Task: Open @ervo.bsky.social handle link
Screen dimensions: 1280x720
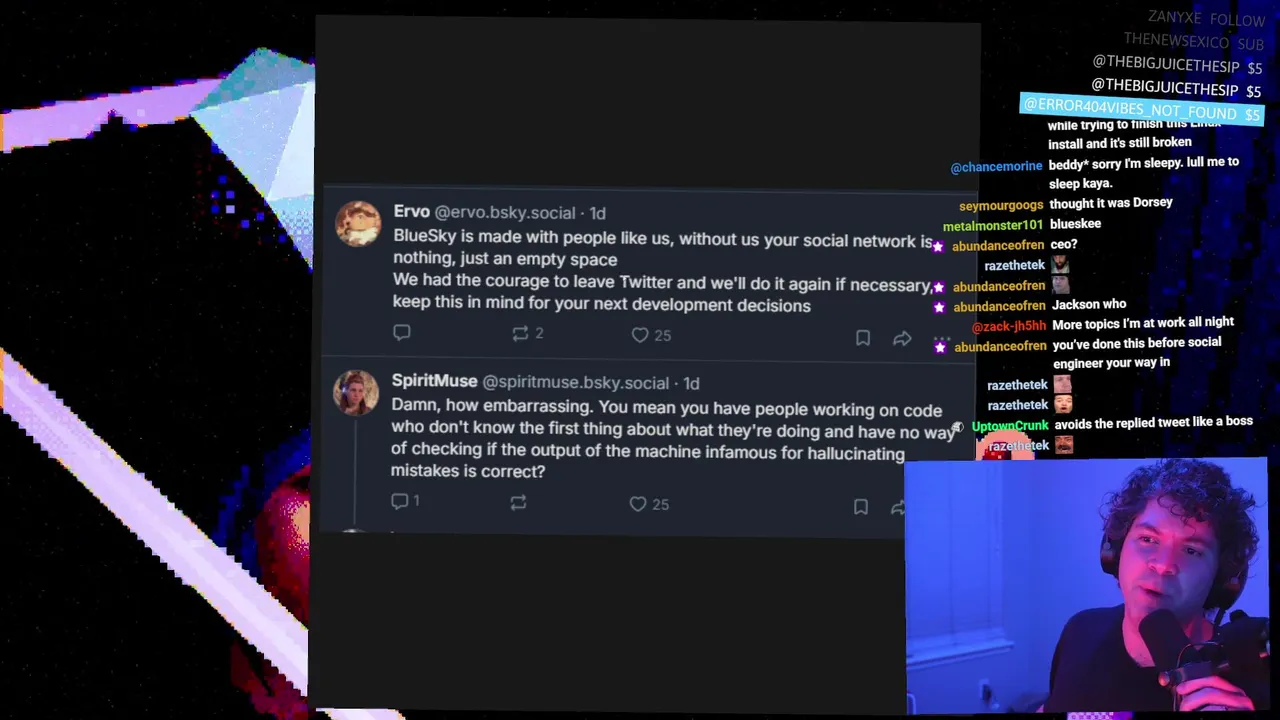Action: pyautogui.click(x=505, y=213)
